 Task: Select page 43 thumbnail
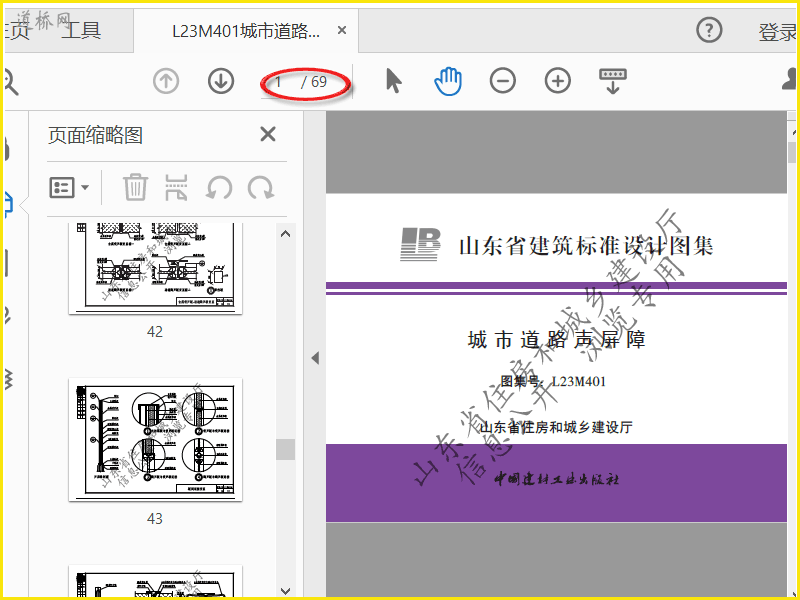[x=156, y=440]
